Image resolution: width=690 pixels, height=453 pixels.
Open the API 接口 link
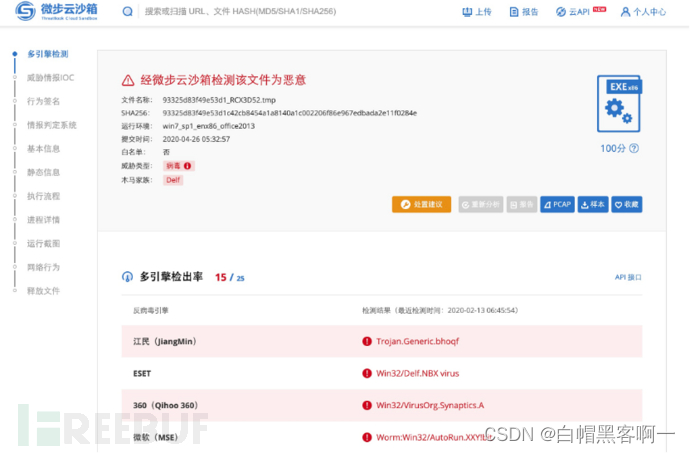628,277
